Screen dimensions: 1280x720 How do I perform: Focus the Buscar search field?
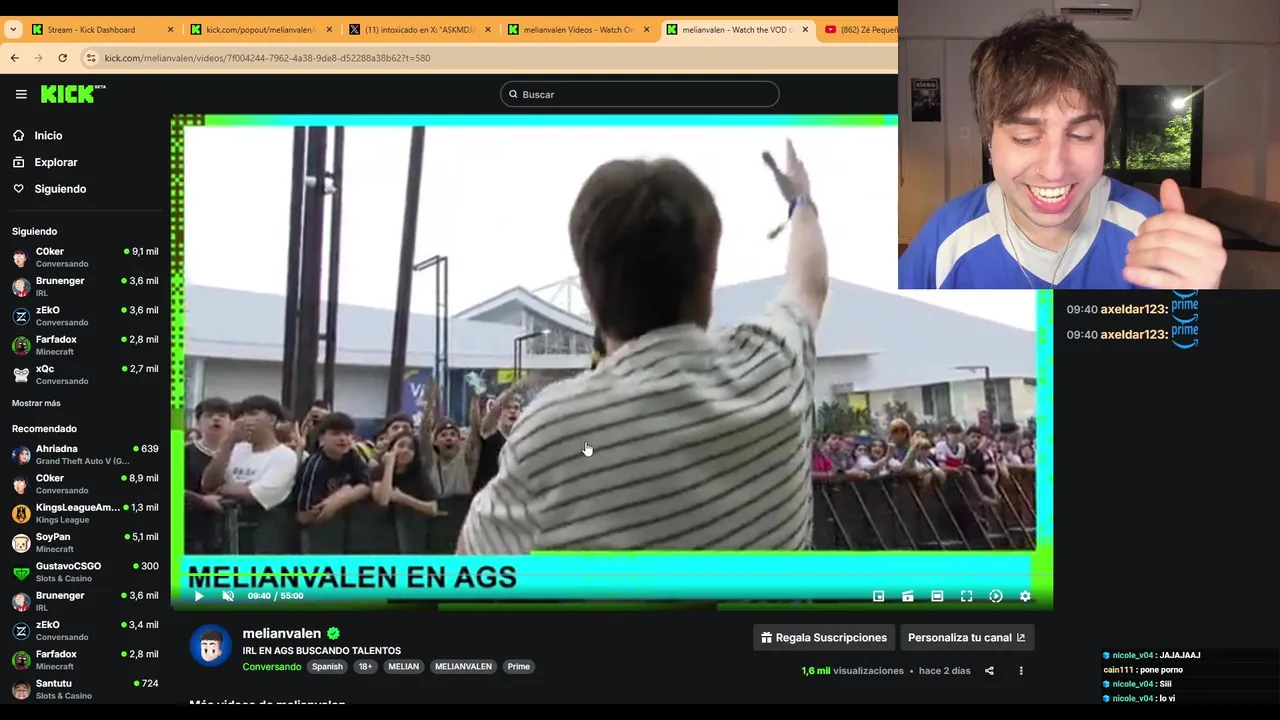[640, 94]
